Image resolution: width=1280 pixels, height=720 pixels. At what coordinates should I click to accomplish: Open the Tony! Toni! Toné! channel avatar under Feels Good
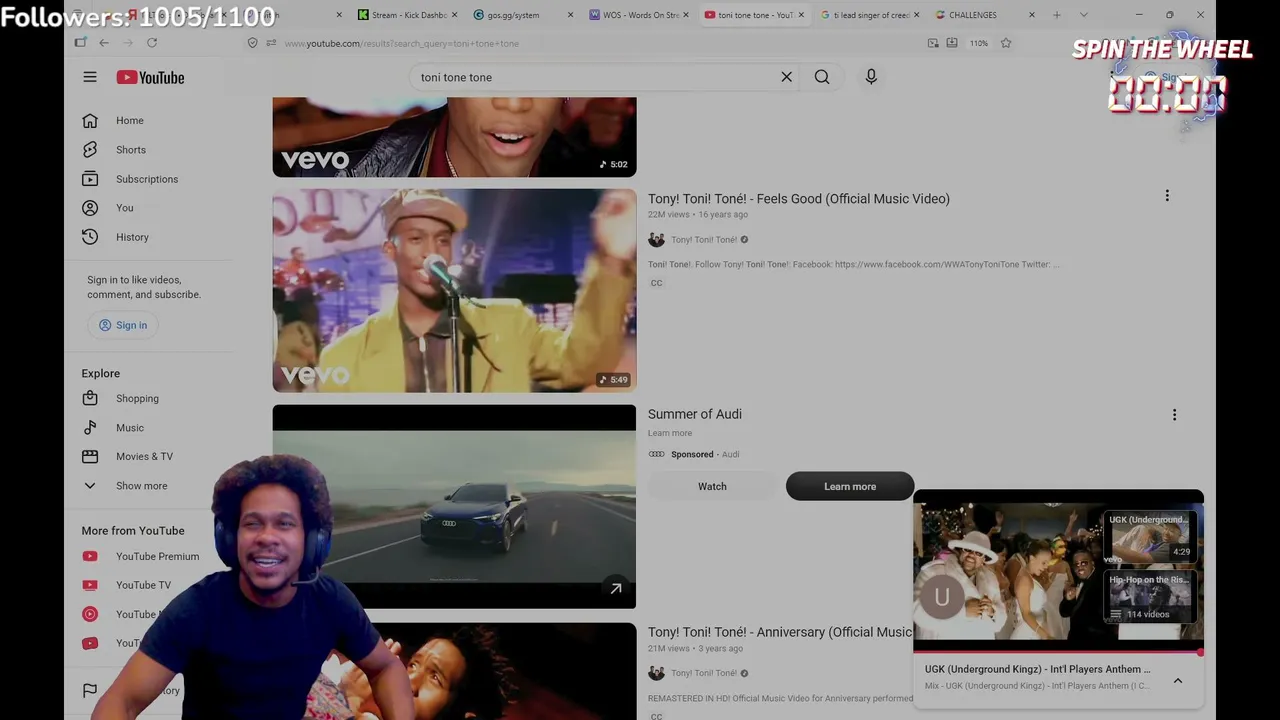click(x=656, y=239)
